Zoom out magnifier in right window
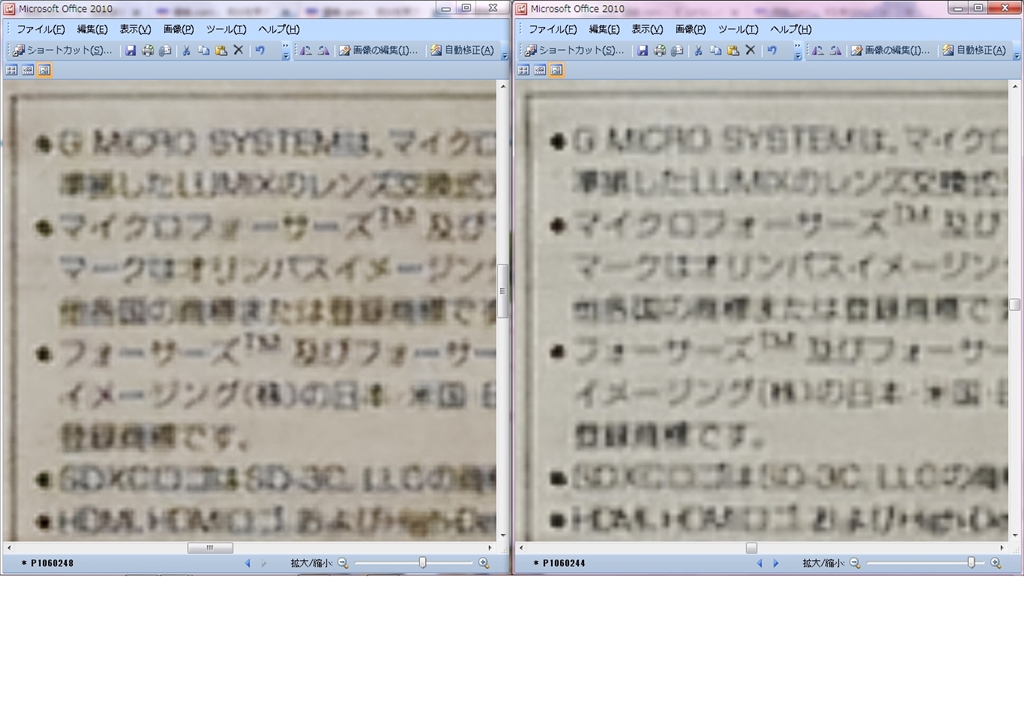The image size is (1024, 720). coord(855,563)
